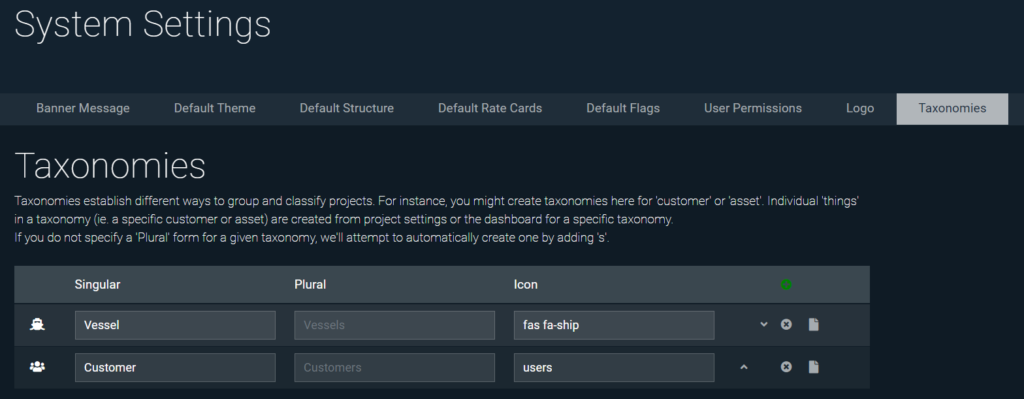Open the document icon for Customer
The width and height of the screenshot is (1024, 399).
[x=813, y=367]
